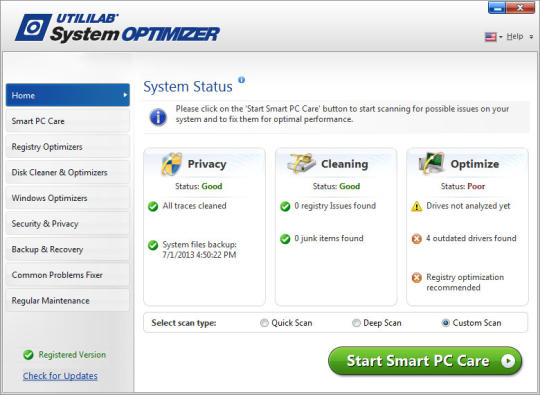Screen dimensions: 540x395
Task: Click the Privacy shield icon
Action: [x=172, y=164]
